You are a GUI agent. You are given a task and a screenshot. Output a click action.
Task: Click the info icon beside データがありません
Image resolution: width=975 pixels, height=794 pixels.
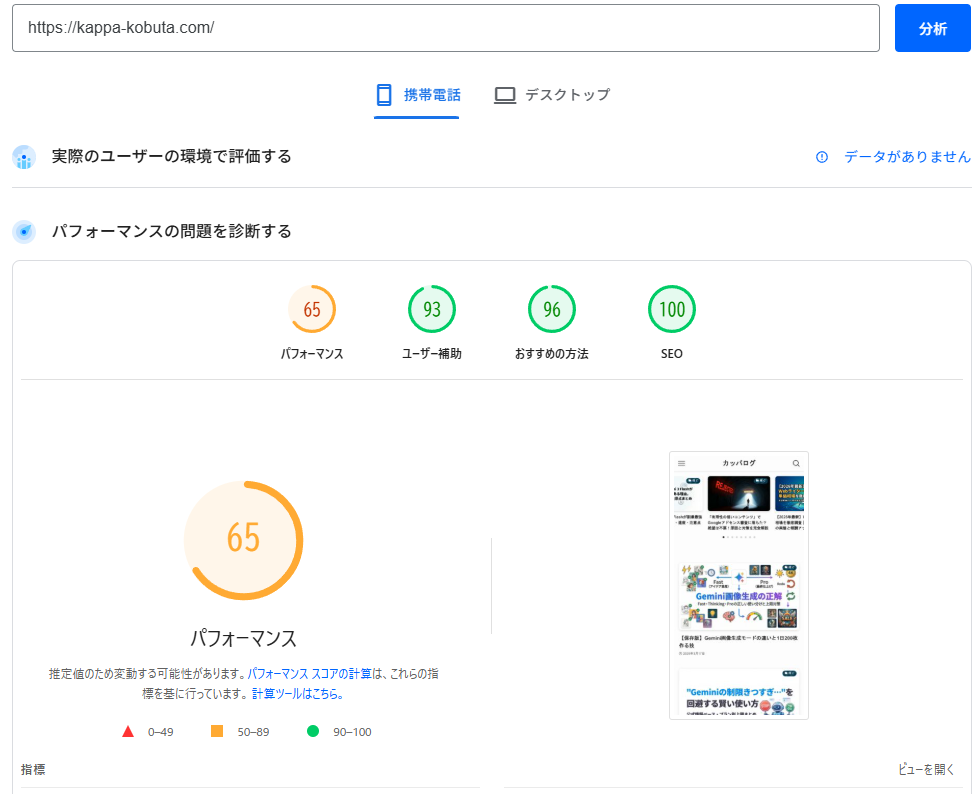[x=821, y=157]
